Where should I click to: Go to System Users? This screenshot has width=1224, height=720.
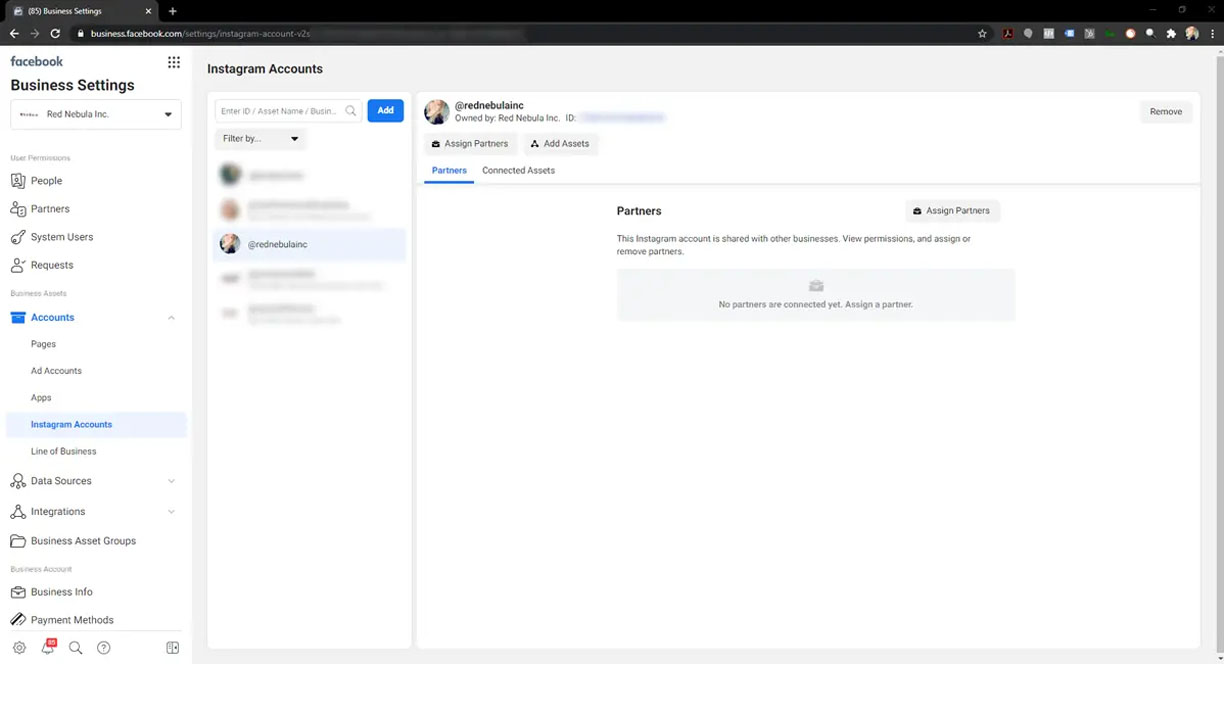[61, 237]
